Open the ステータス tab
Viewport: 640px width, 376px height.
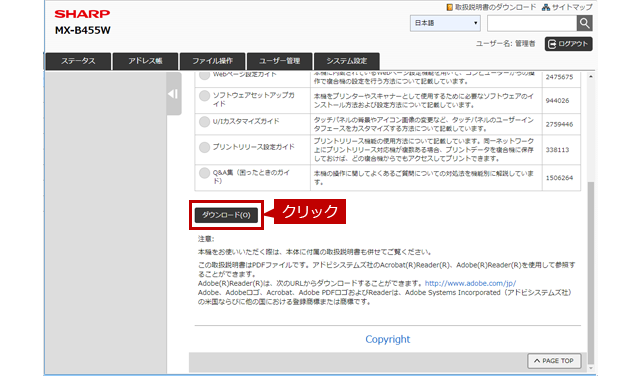[78, 61]
